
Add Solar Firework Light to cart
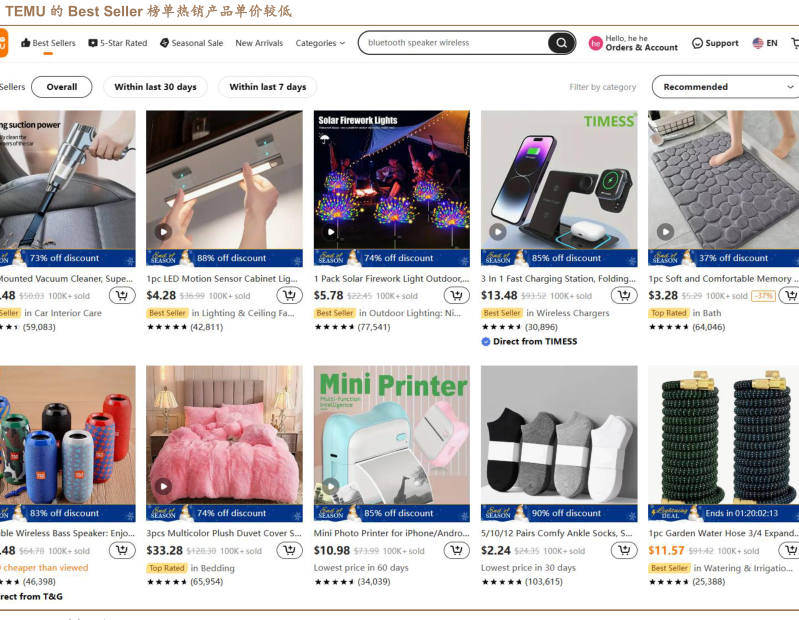pyautogui.click(x=457, y=295)
